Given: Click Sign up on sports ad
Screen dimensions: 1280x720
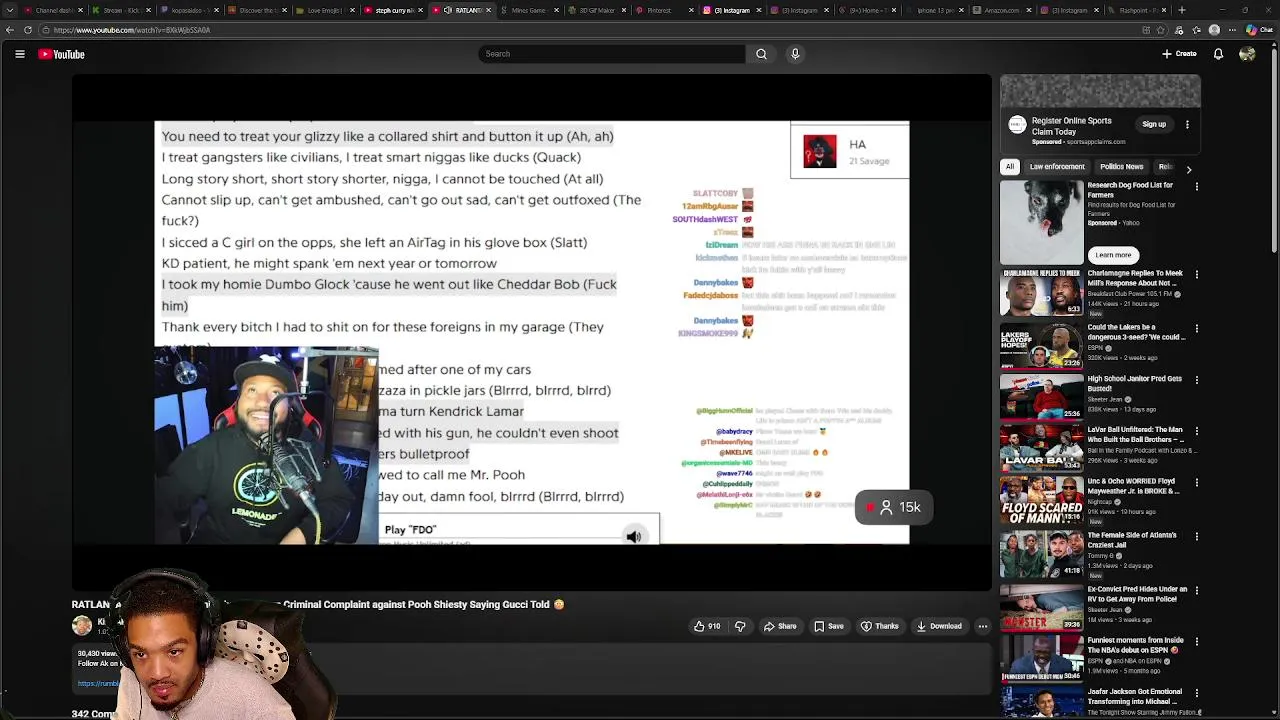Looking at the screenshot, I should click(x=1154, y=125).
